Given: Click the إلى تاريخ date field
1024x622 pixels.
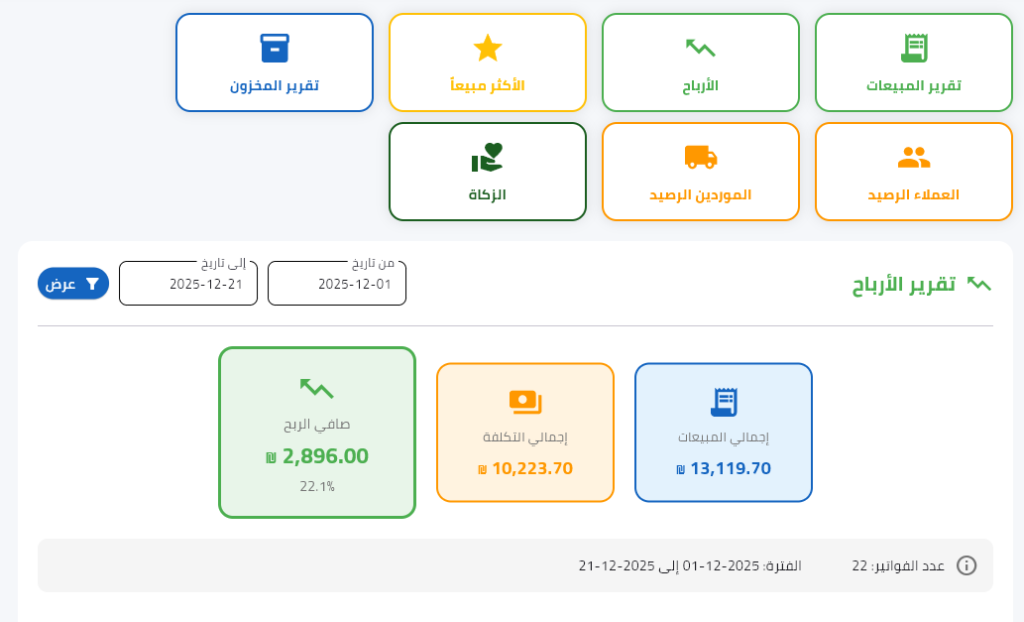Looking at the screenshot, I should [x=188, y=284].
